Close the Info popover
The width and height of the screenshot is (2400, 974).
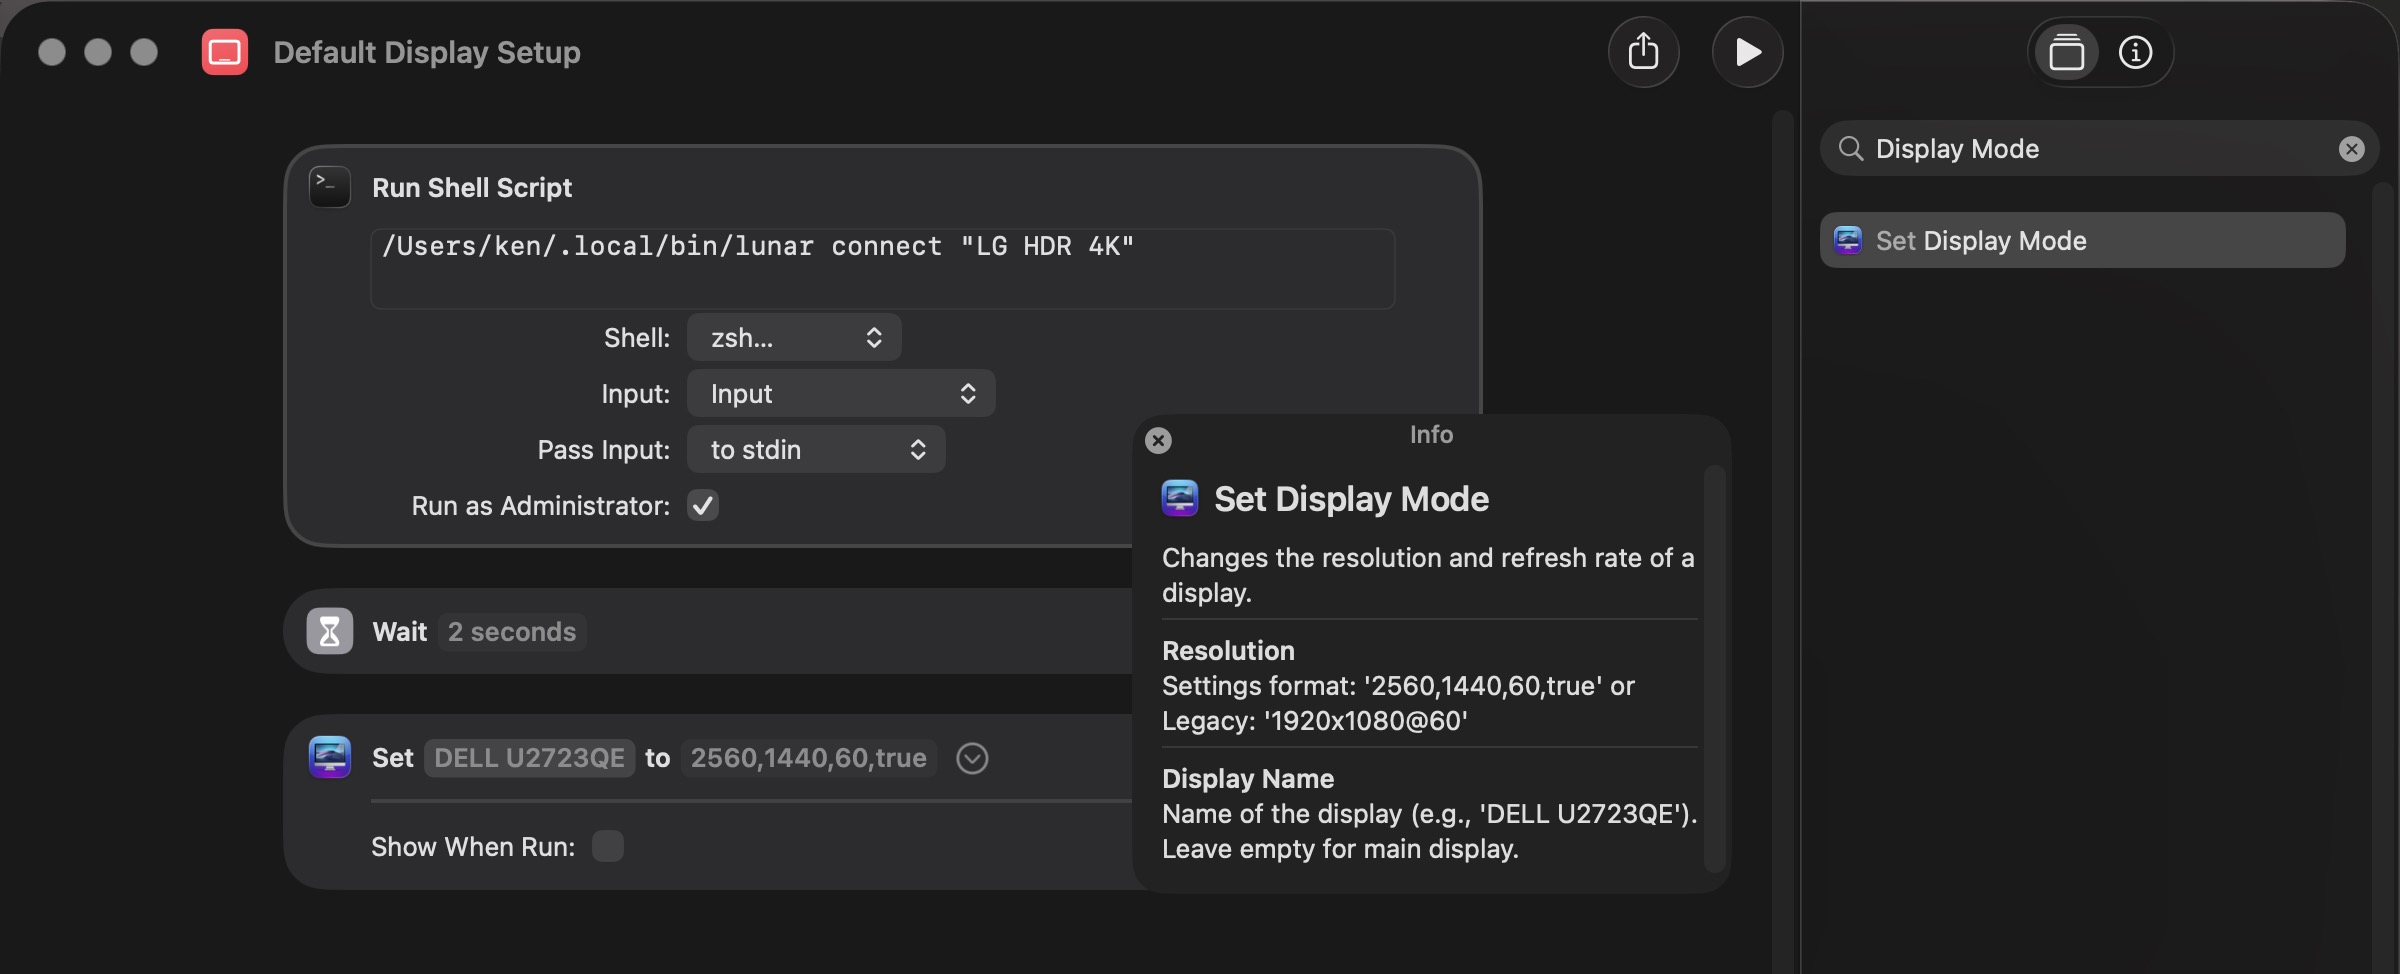coord(1158,440)
